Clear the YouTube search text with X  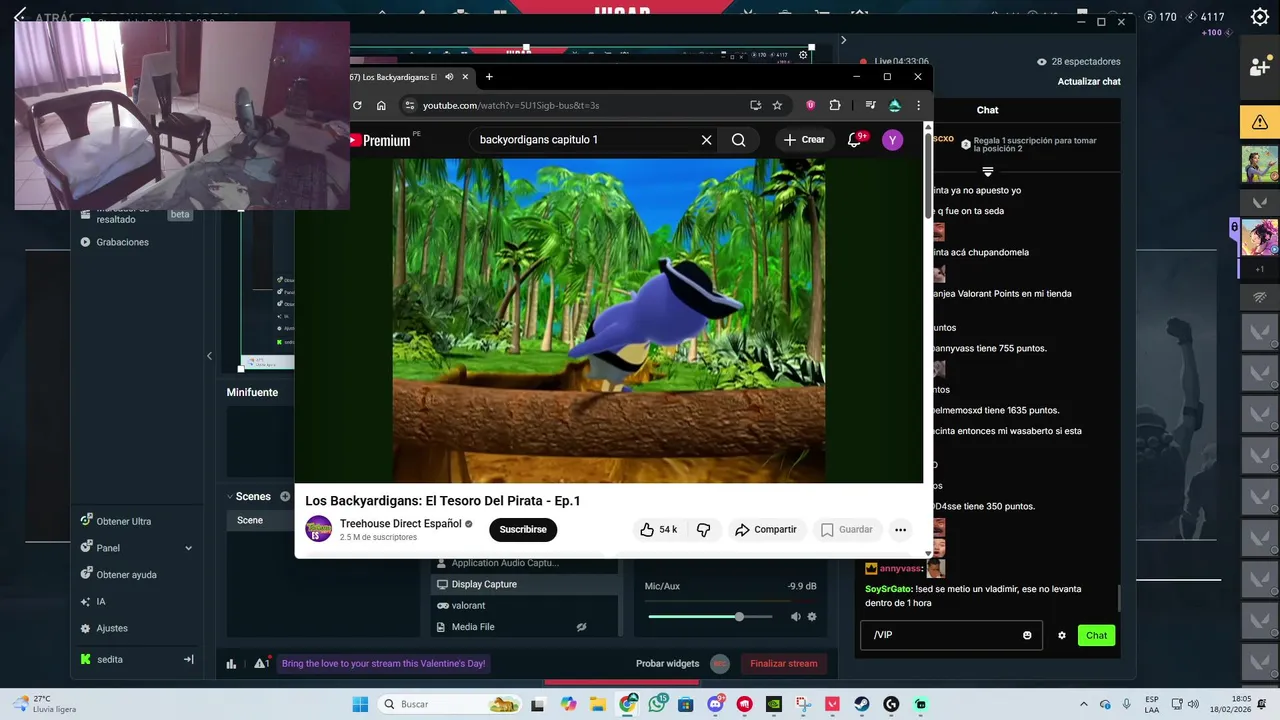[x=706, y=140]
